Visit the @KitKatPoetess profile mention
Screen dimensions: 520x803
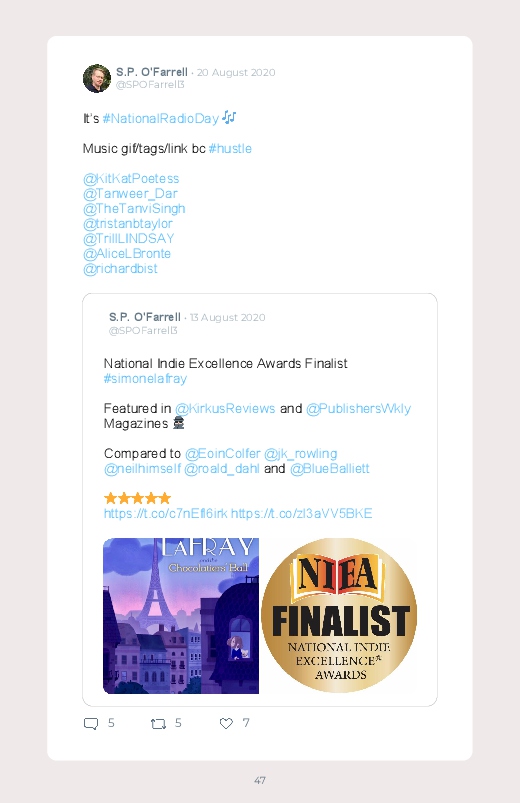(x=131, y=179)
